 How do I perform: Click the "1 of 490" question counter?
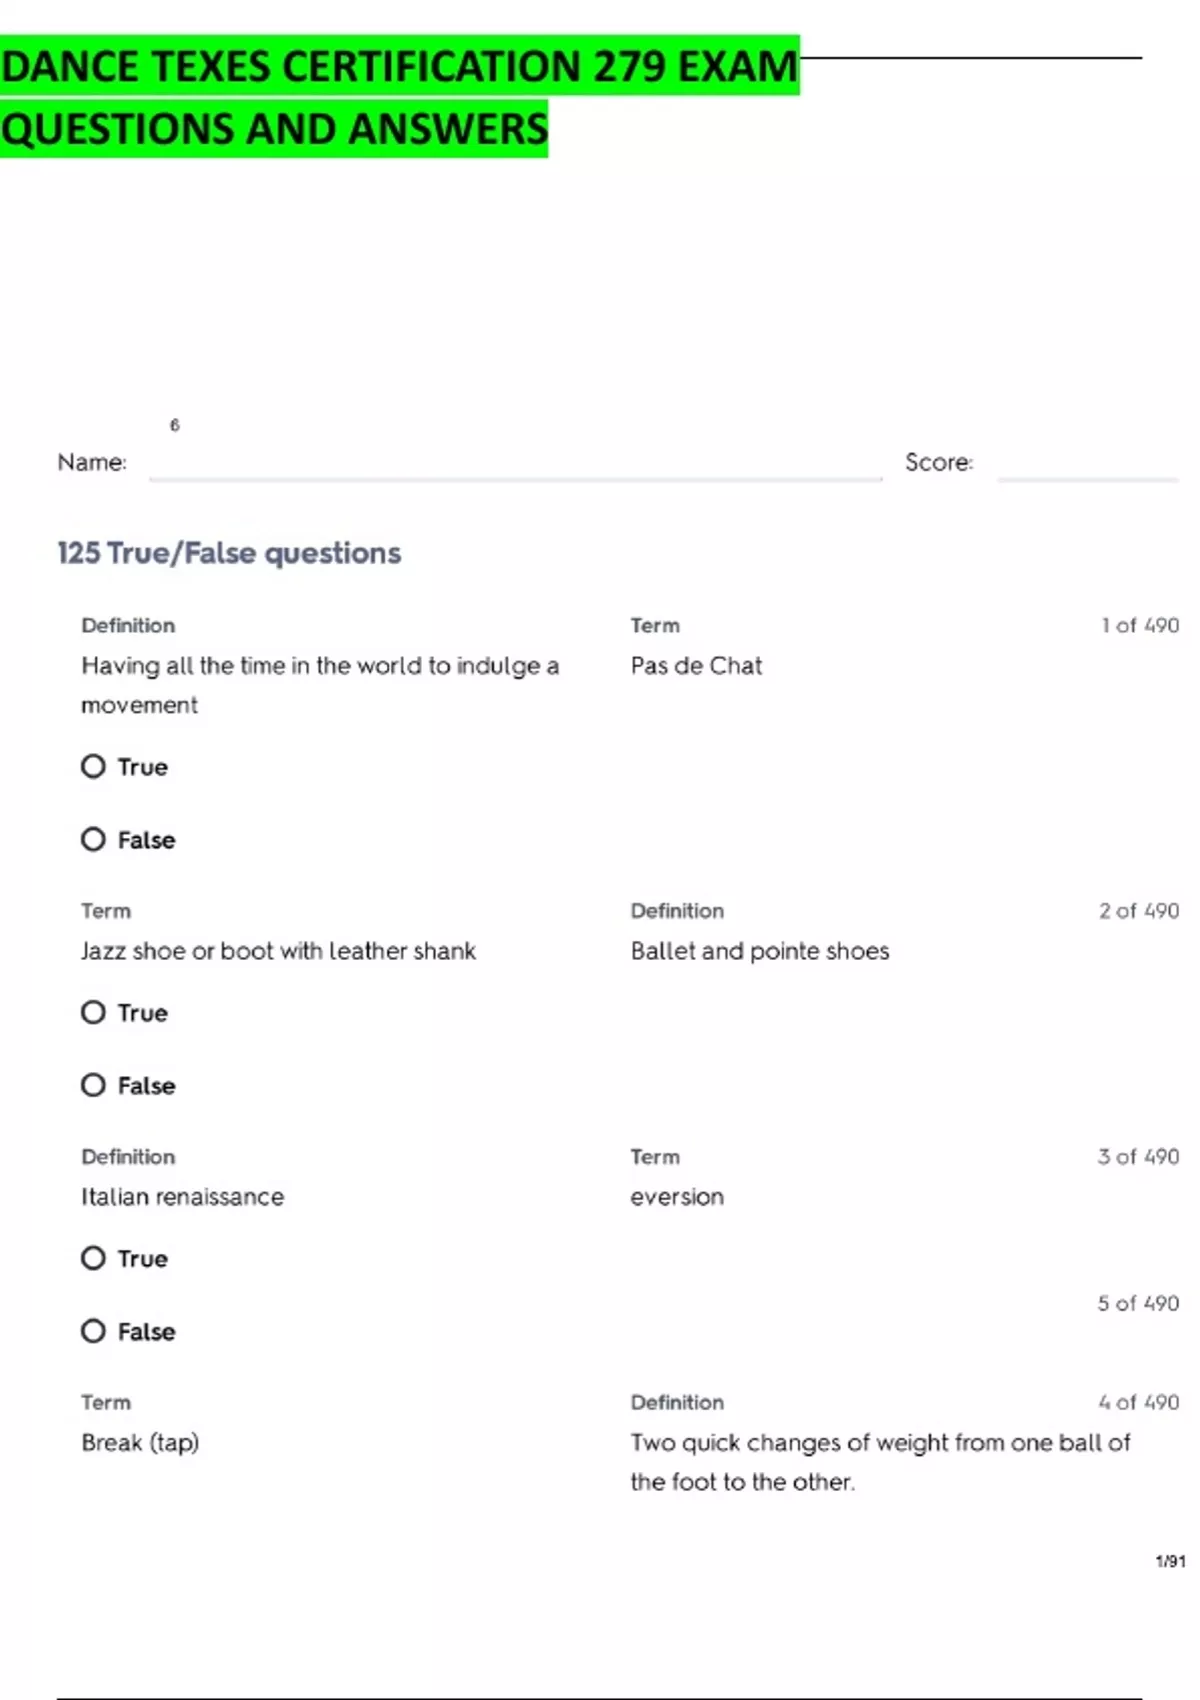coord(1140,626)
